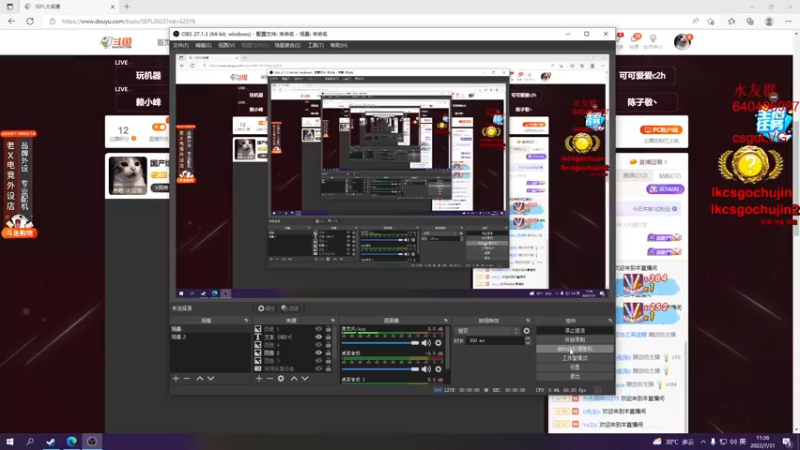Pop out the Scene Transitions dock panel
This screenshot has width=800, height=450.
click(x=528, y=321)
